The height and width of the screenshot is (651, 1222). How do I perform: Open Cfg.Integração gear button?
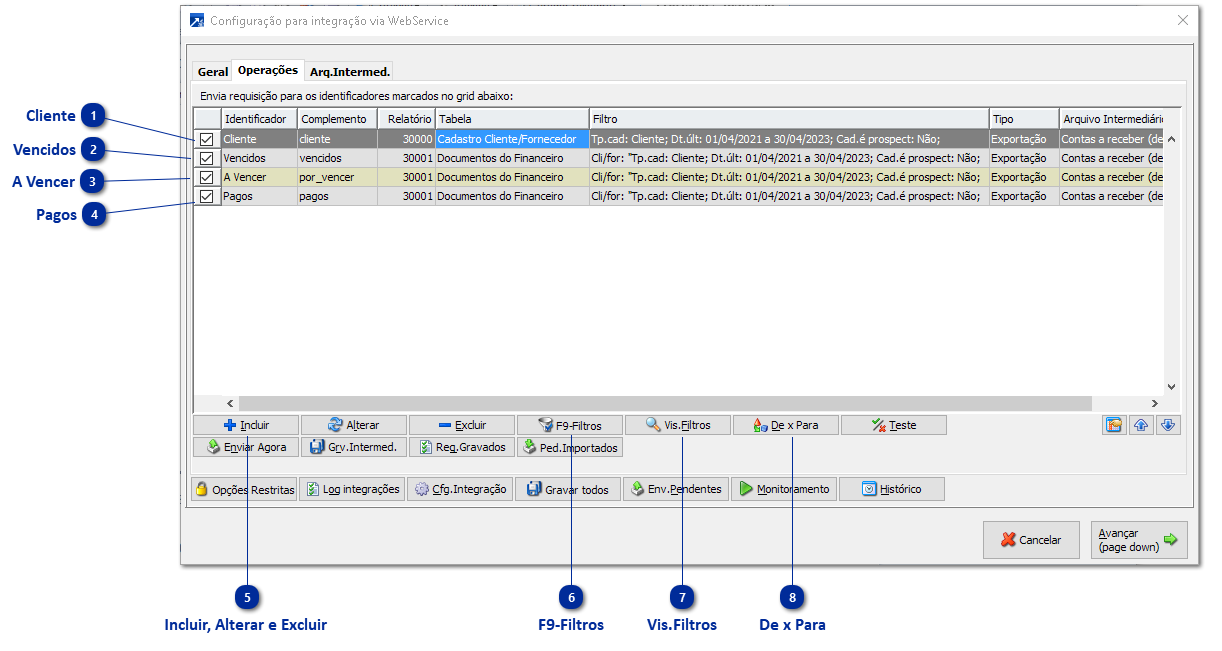[460, 489]
